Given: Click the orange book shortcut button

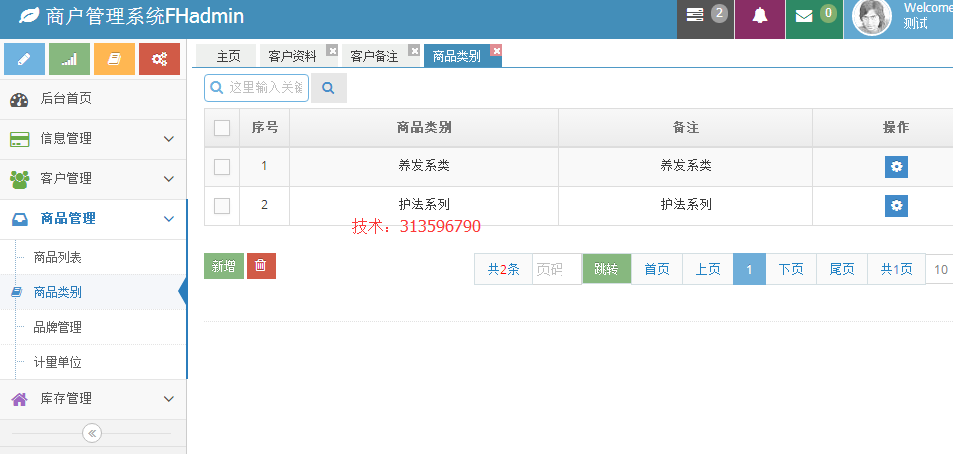Looking at the screenshot, I should click(114, 59).
